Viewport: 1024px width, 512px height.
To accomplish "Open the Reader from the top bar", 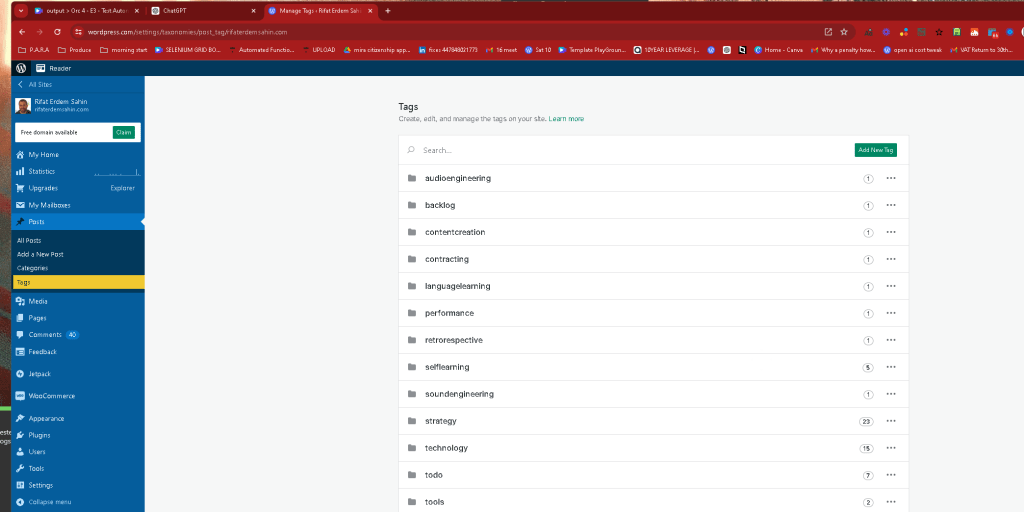I will (54, 68).
